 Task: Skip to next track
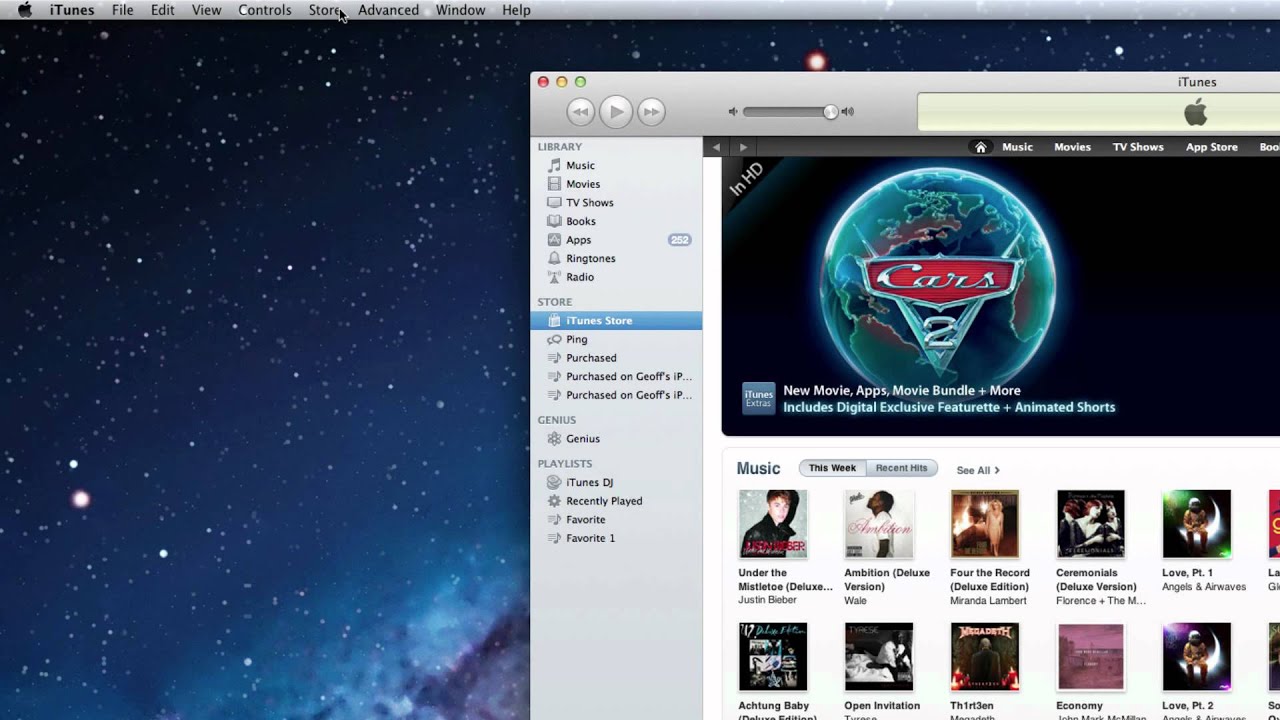pos(651,112)
